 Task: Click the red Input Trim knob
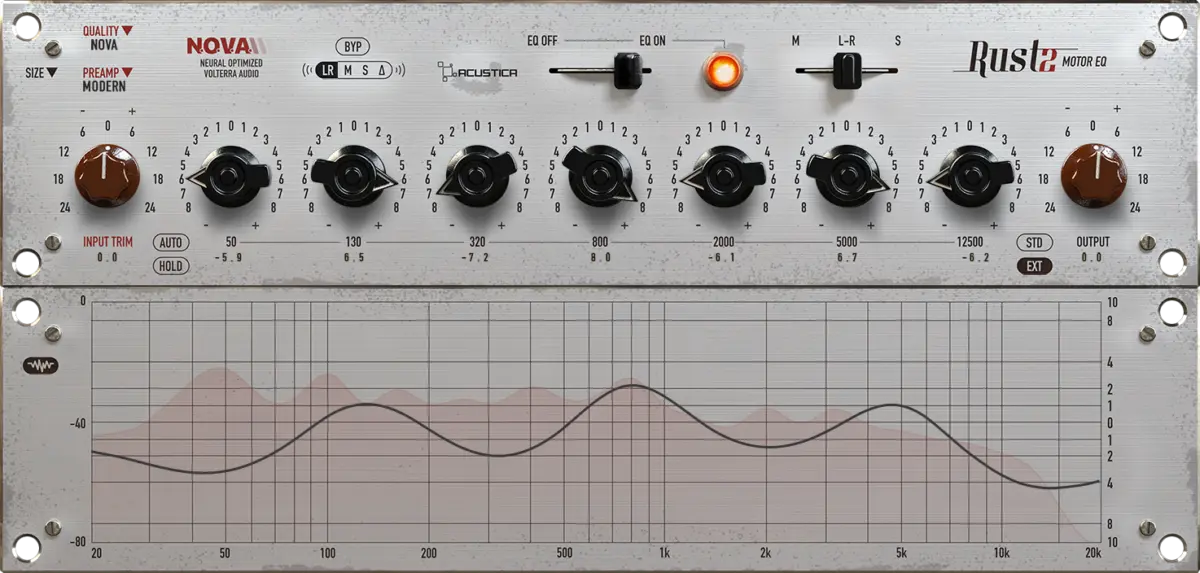[106, 175]
